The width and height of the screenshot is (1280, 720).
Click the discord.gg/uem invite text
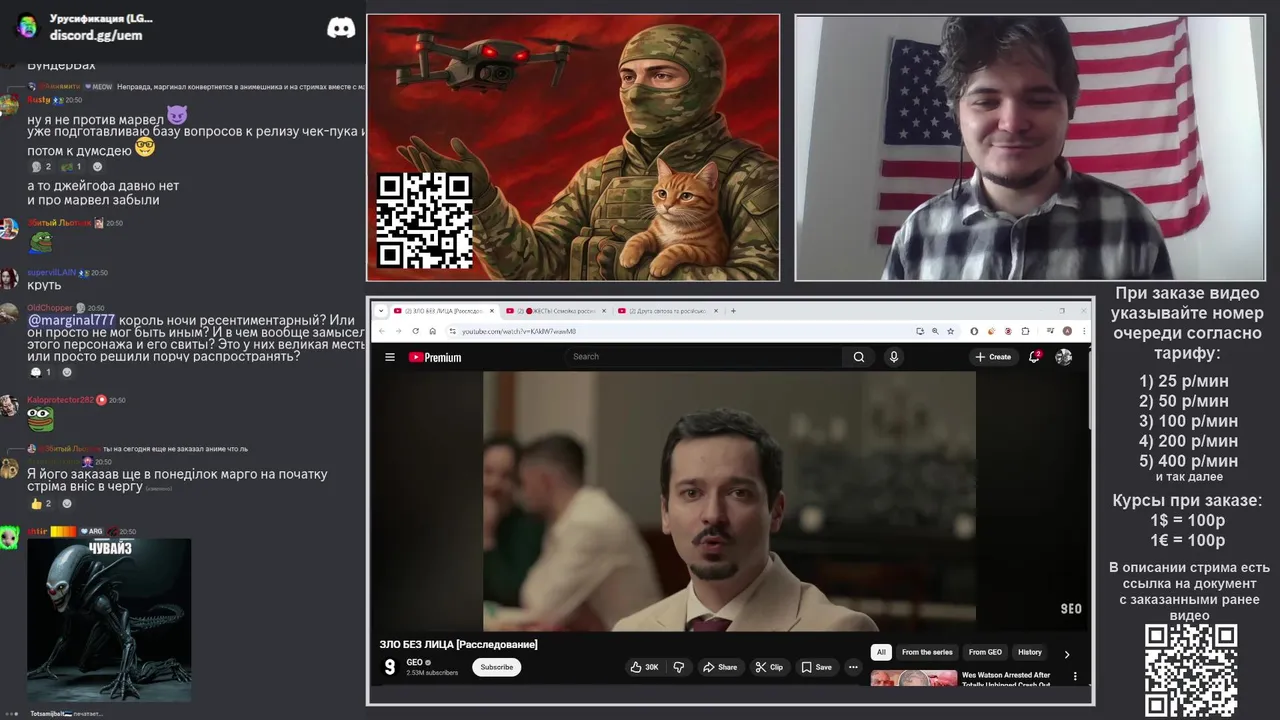[x=96, y=35]
